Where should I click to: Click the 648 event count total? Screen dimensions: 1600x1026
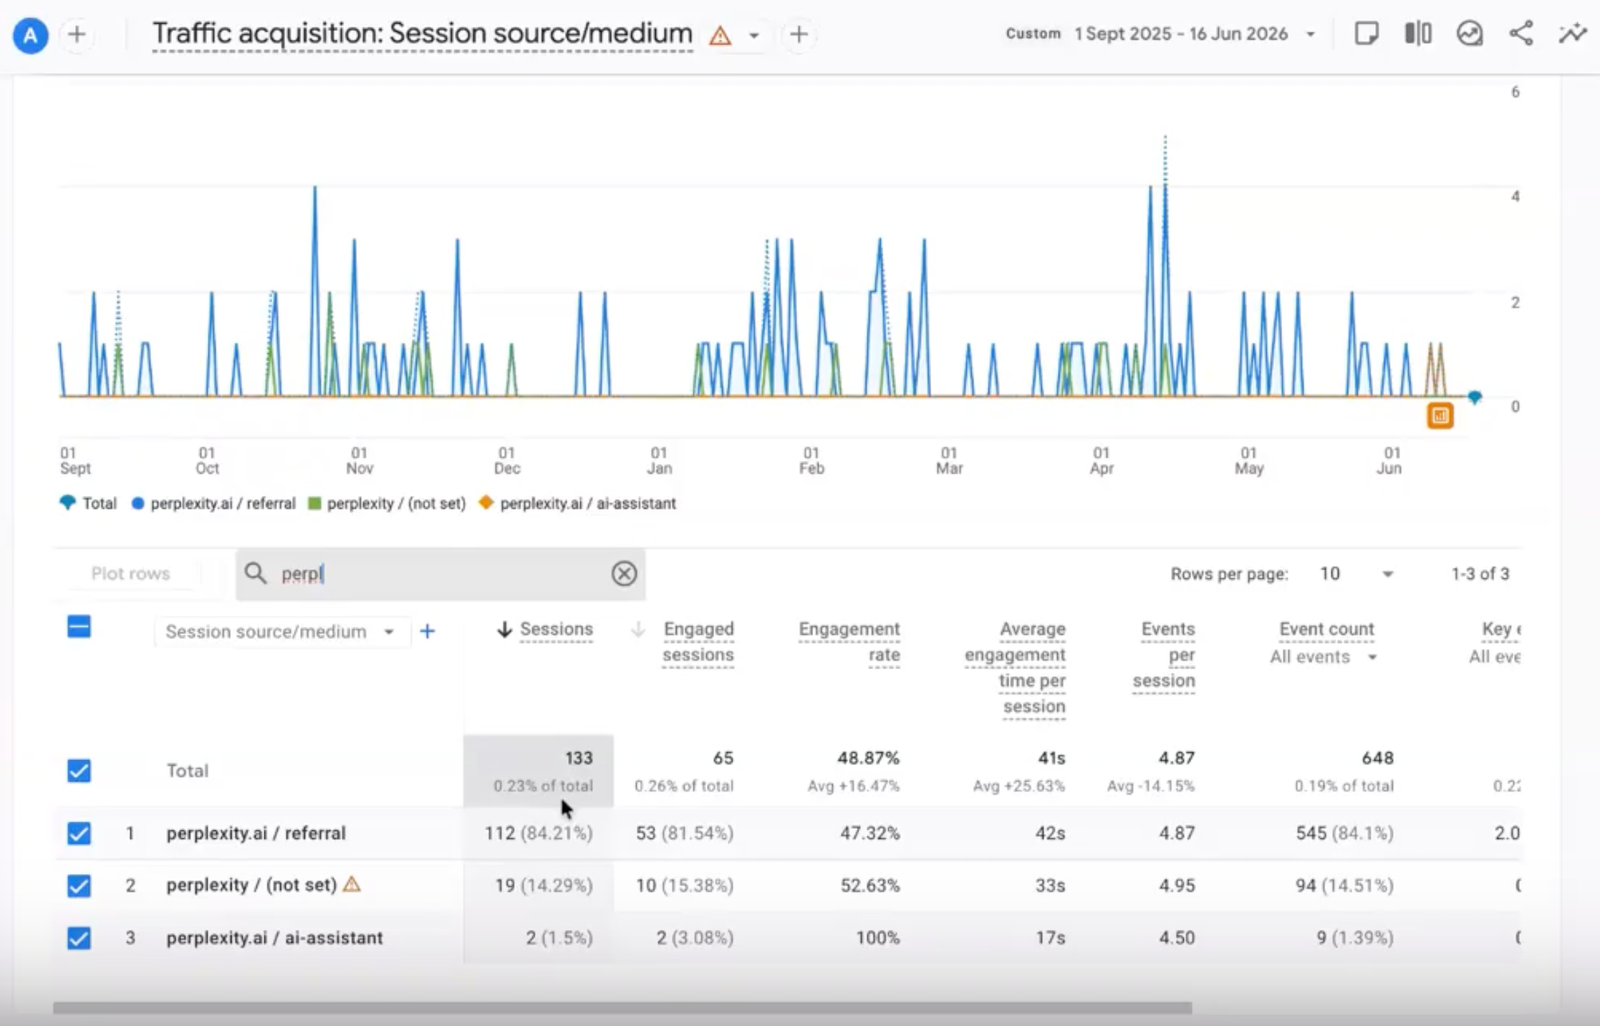click(x=1377, y=758)
